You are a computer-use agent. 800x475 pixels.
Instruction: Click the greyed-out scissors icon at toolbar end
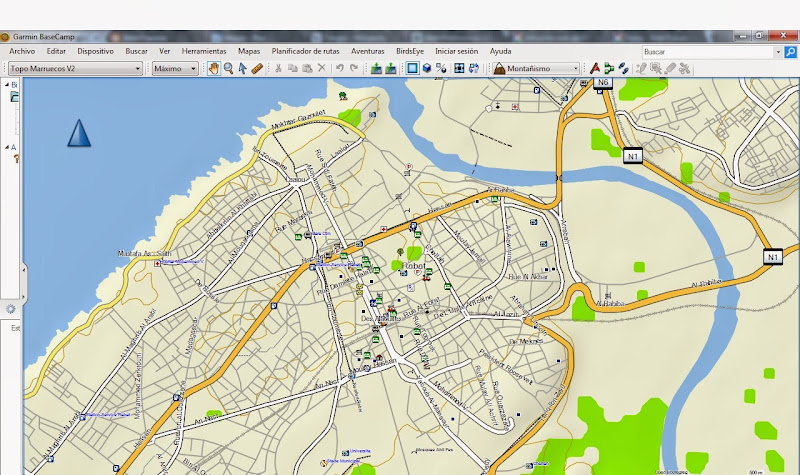click(x=685, y=68)
